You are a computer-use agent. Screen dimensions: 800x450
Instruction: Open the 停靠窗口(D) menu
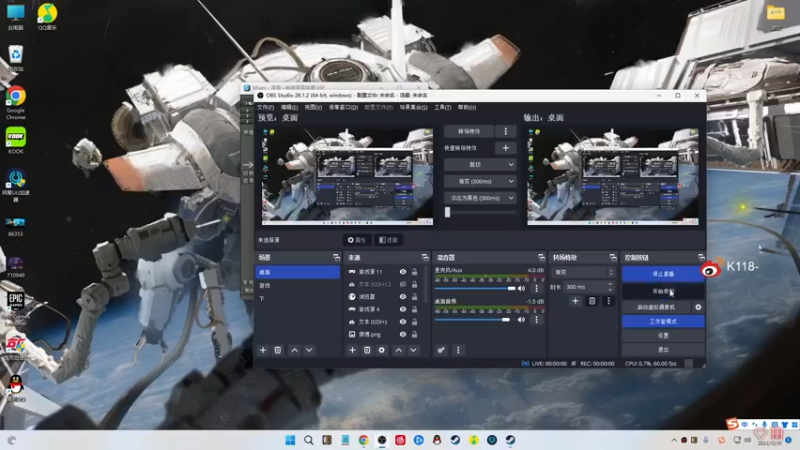pyautogui.click(x=343, y=107)
